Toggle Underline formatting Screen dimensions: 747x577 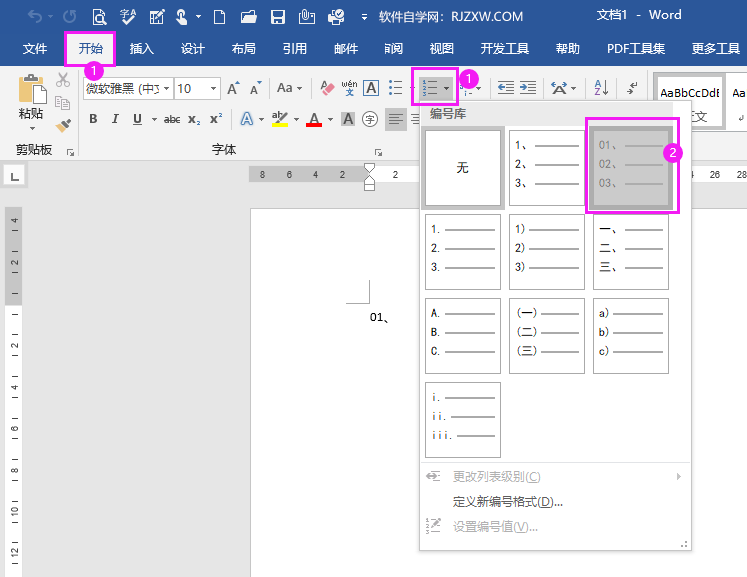click(137, 119)
